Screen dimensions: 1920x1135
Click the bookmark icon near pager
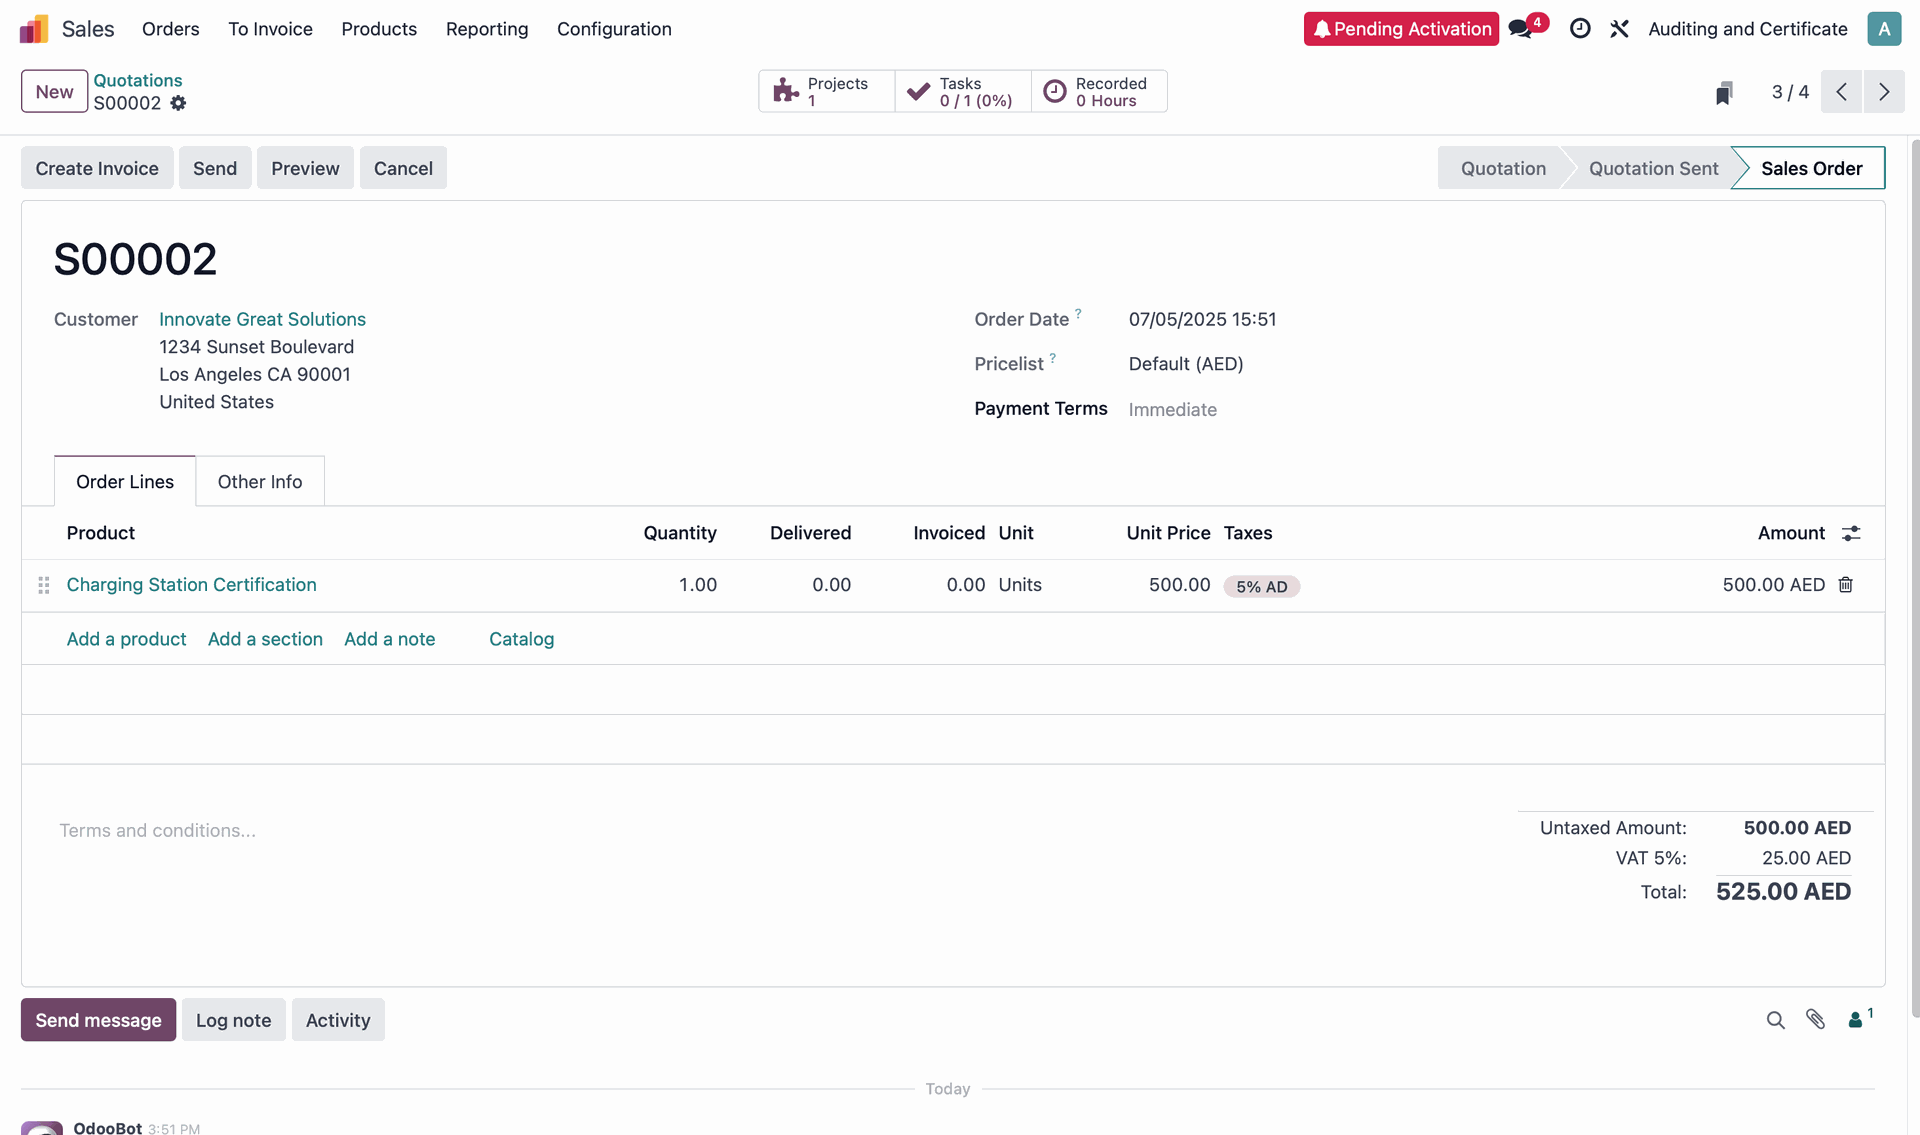(1724, 93)
